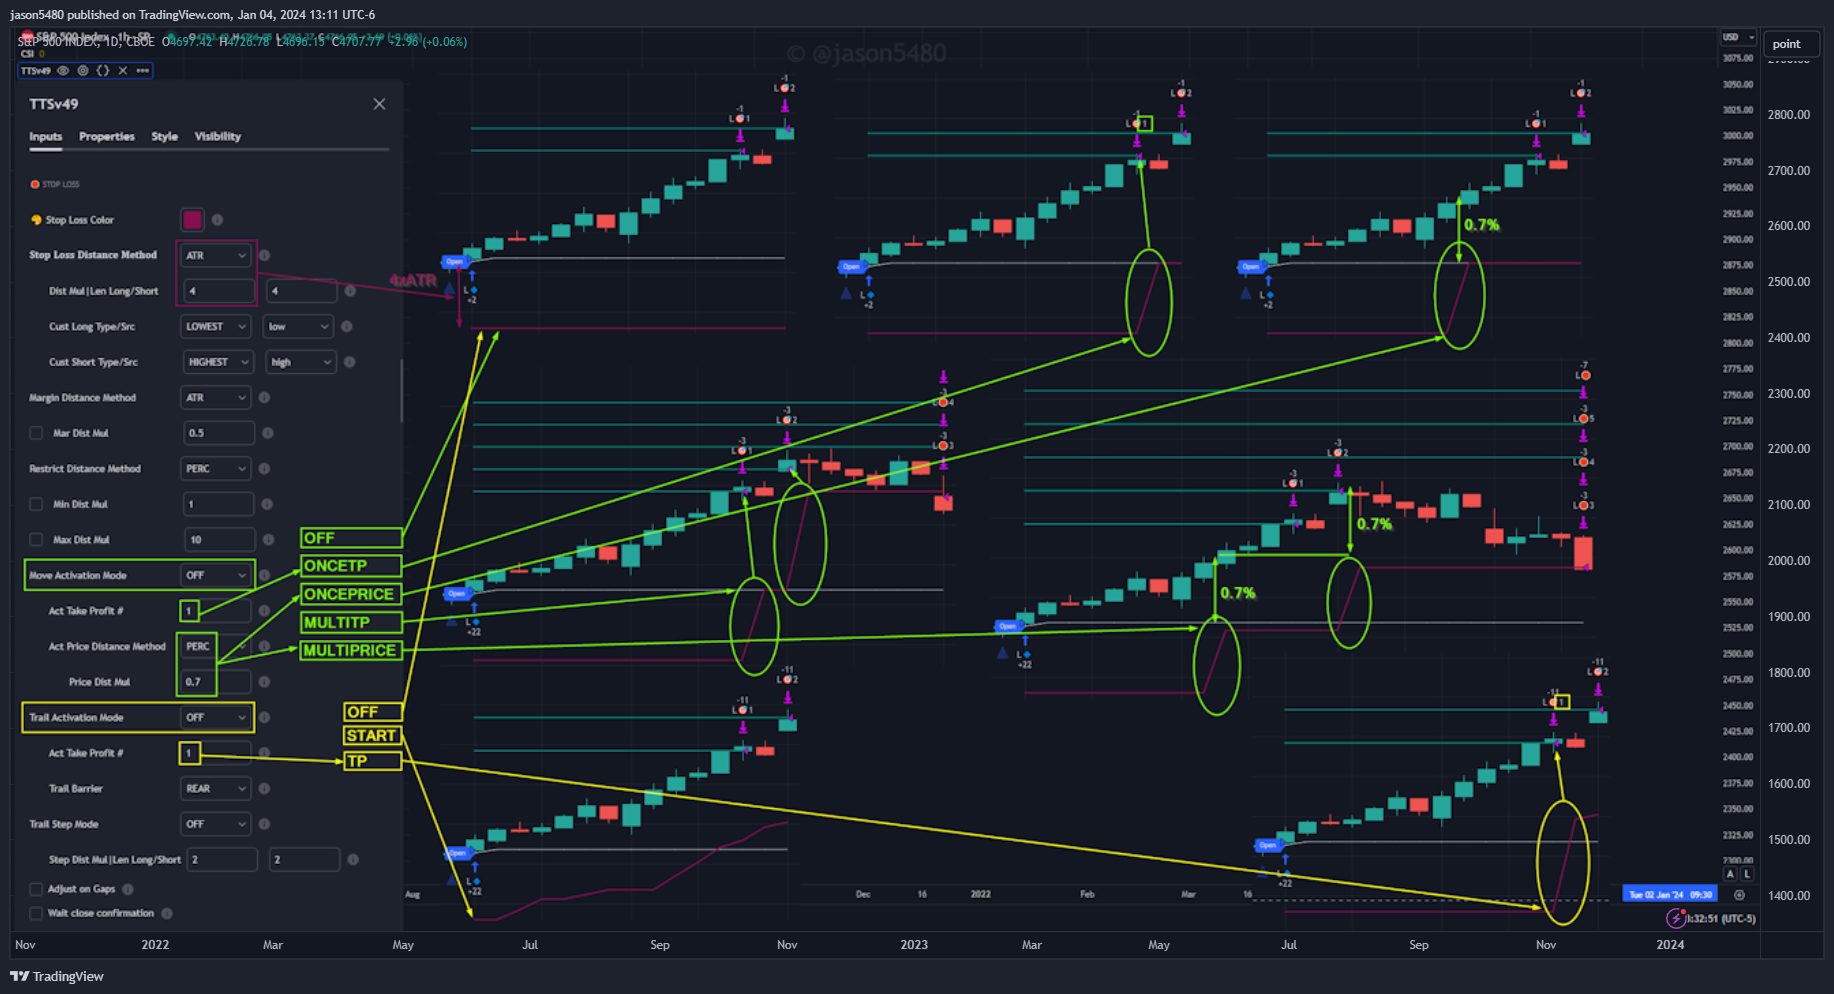Enable the Mar Dist Mul checkbox
The image size is (1834, 994).
point(36,433)
